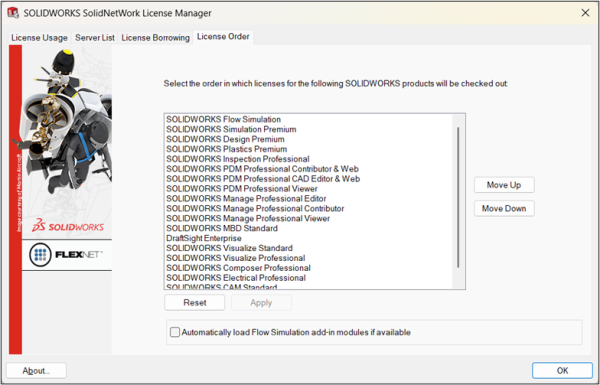
Task: Close the License Manager window
Action: click(585, 13)
